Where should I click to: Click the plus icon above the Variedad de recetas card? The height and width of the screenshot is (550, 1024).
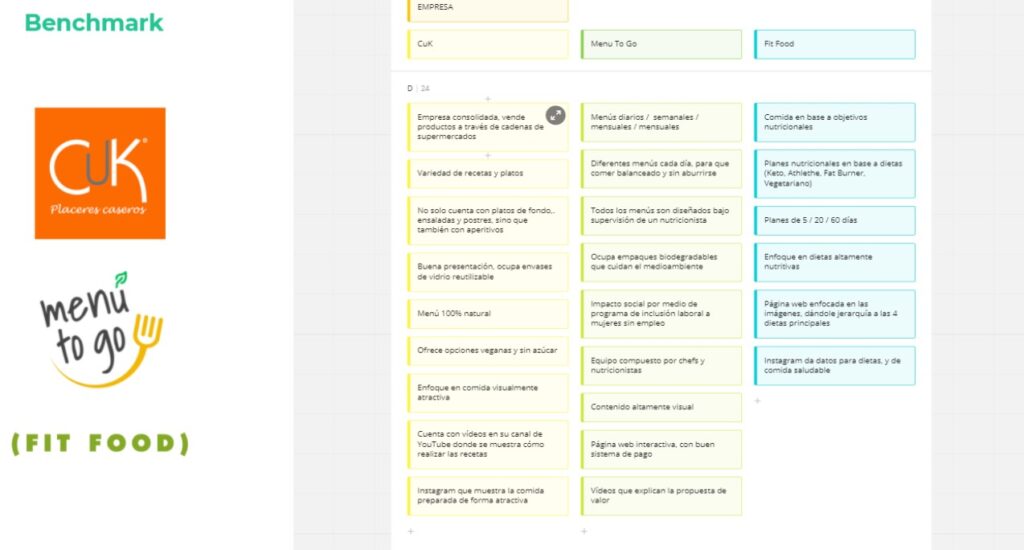488,155
